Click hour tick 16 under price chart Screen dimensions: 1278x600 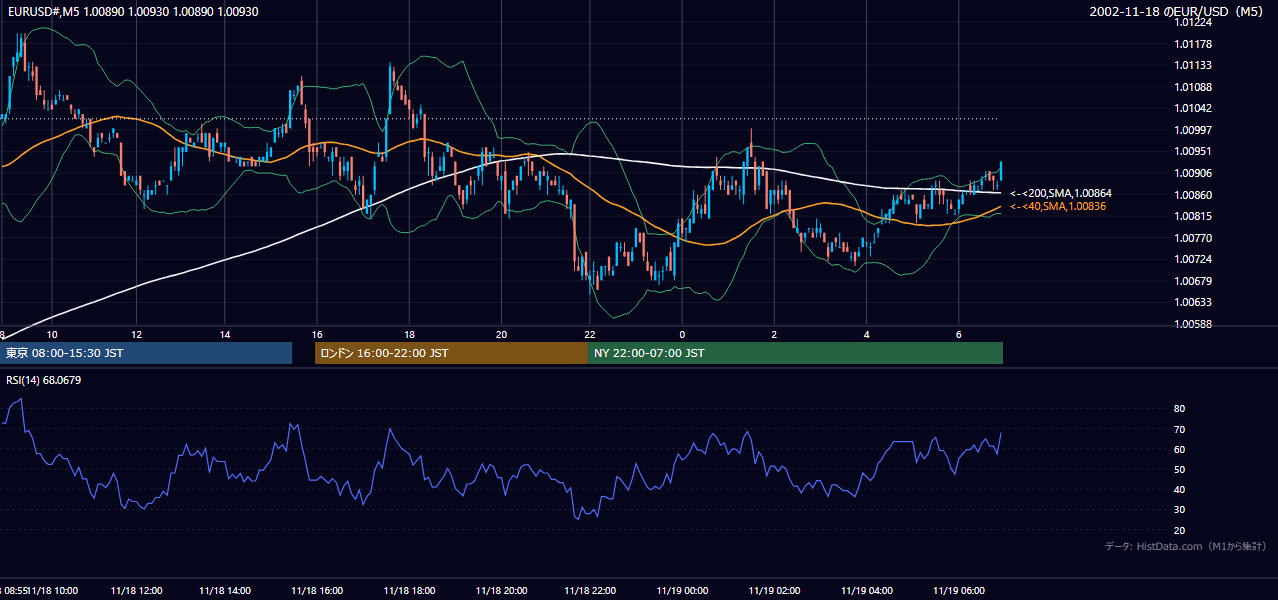(317, 334)
